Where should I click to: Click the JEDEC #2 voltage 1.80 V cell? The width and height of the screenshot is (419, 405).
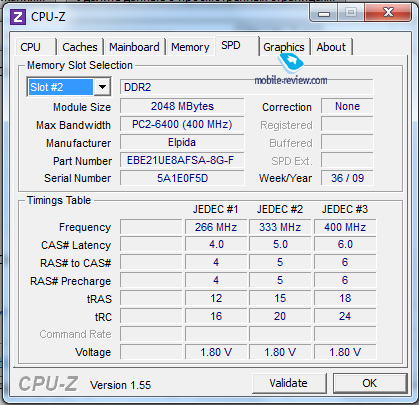coord(280,352)
